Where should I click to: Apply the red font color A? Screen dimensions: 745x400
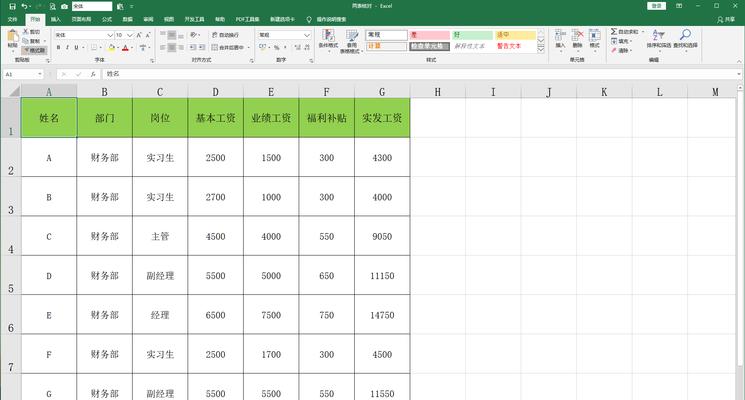coord(125,48)
